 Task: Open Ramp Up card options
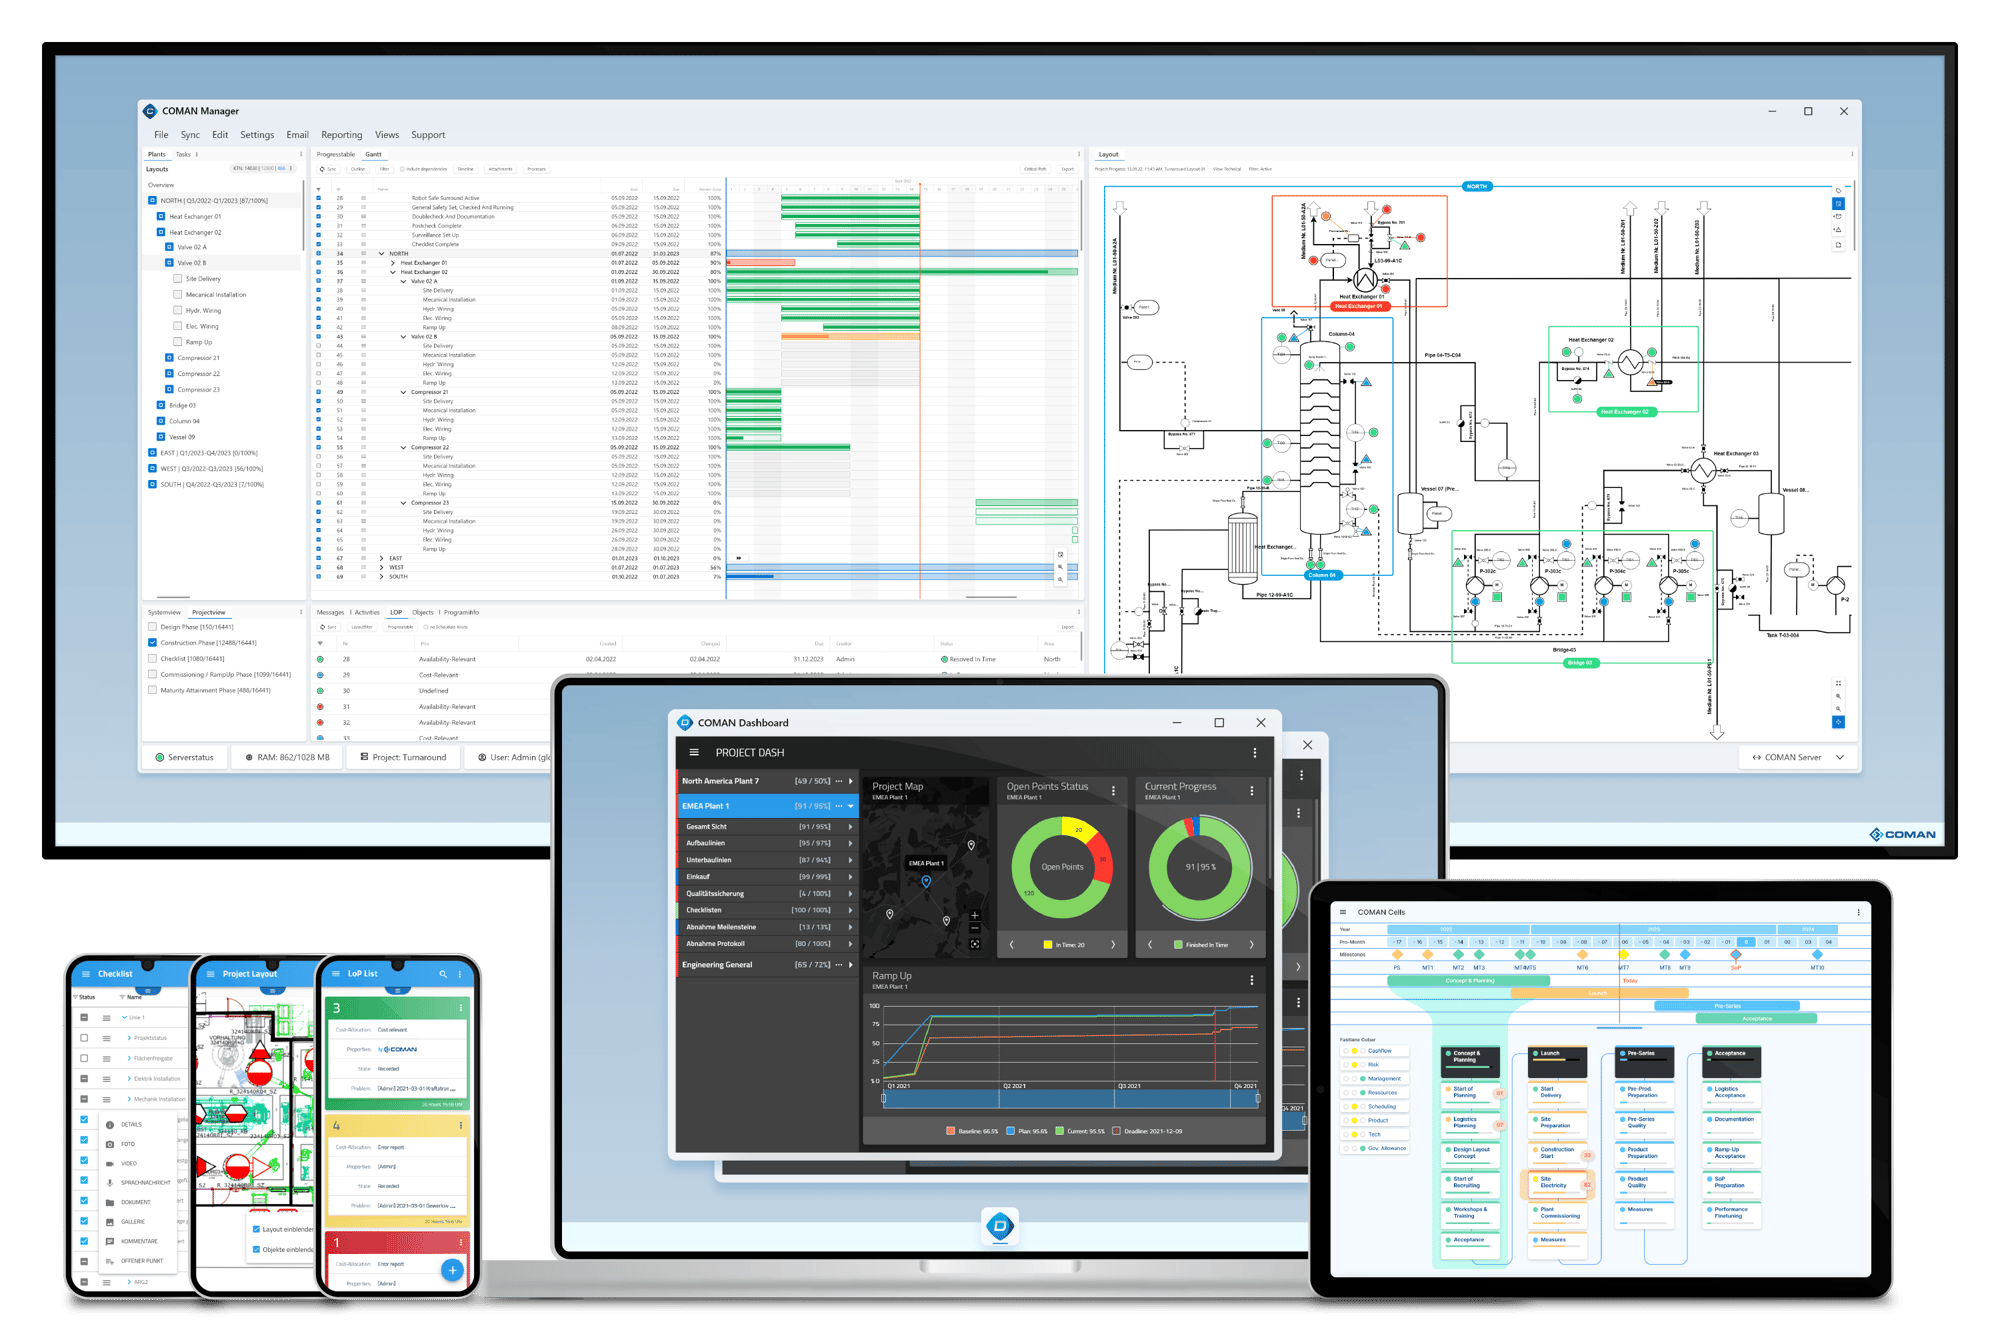coord(1252,980)
